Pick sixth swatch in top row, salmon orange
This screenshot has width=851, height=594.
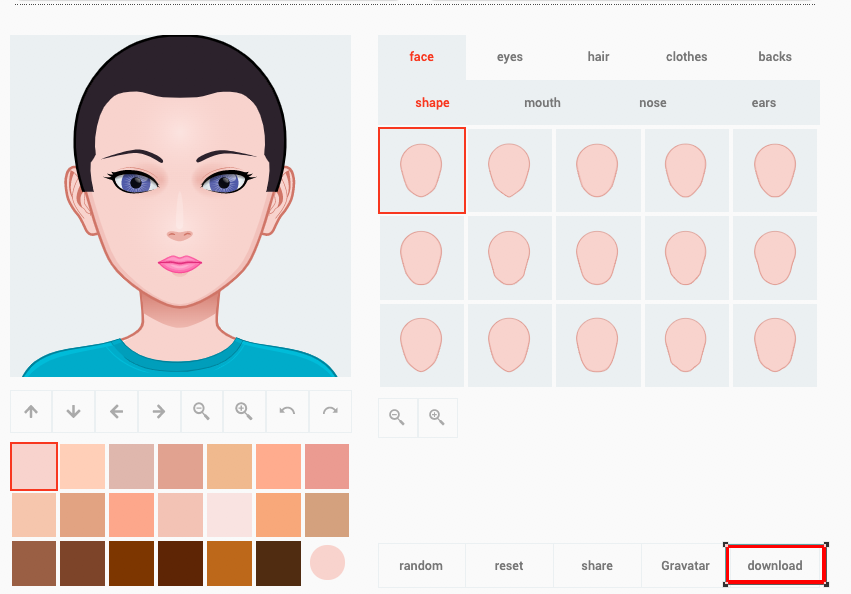[278, 466]
